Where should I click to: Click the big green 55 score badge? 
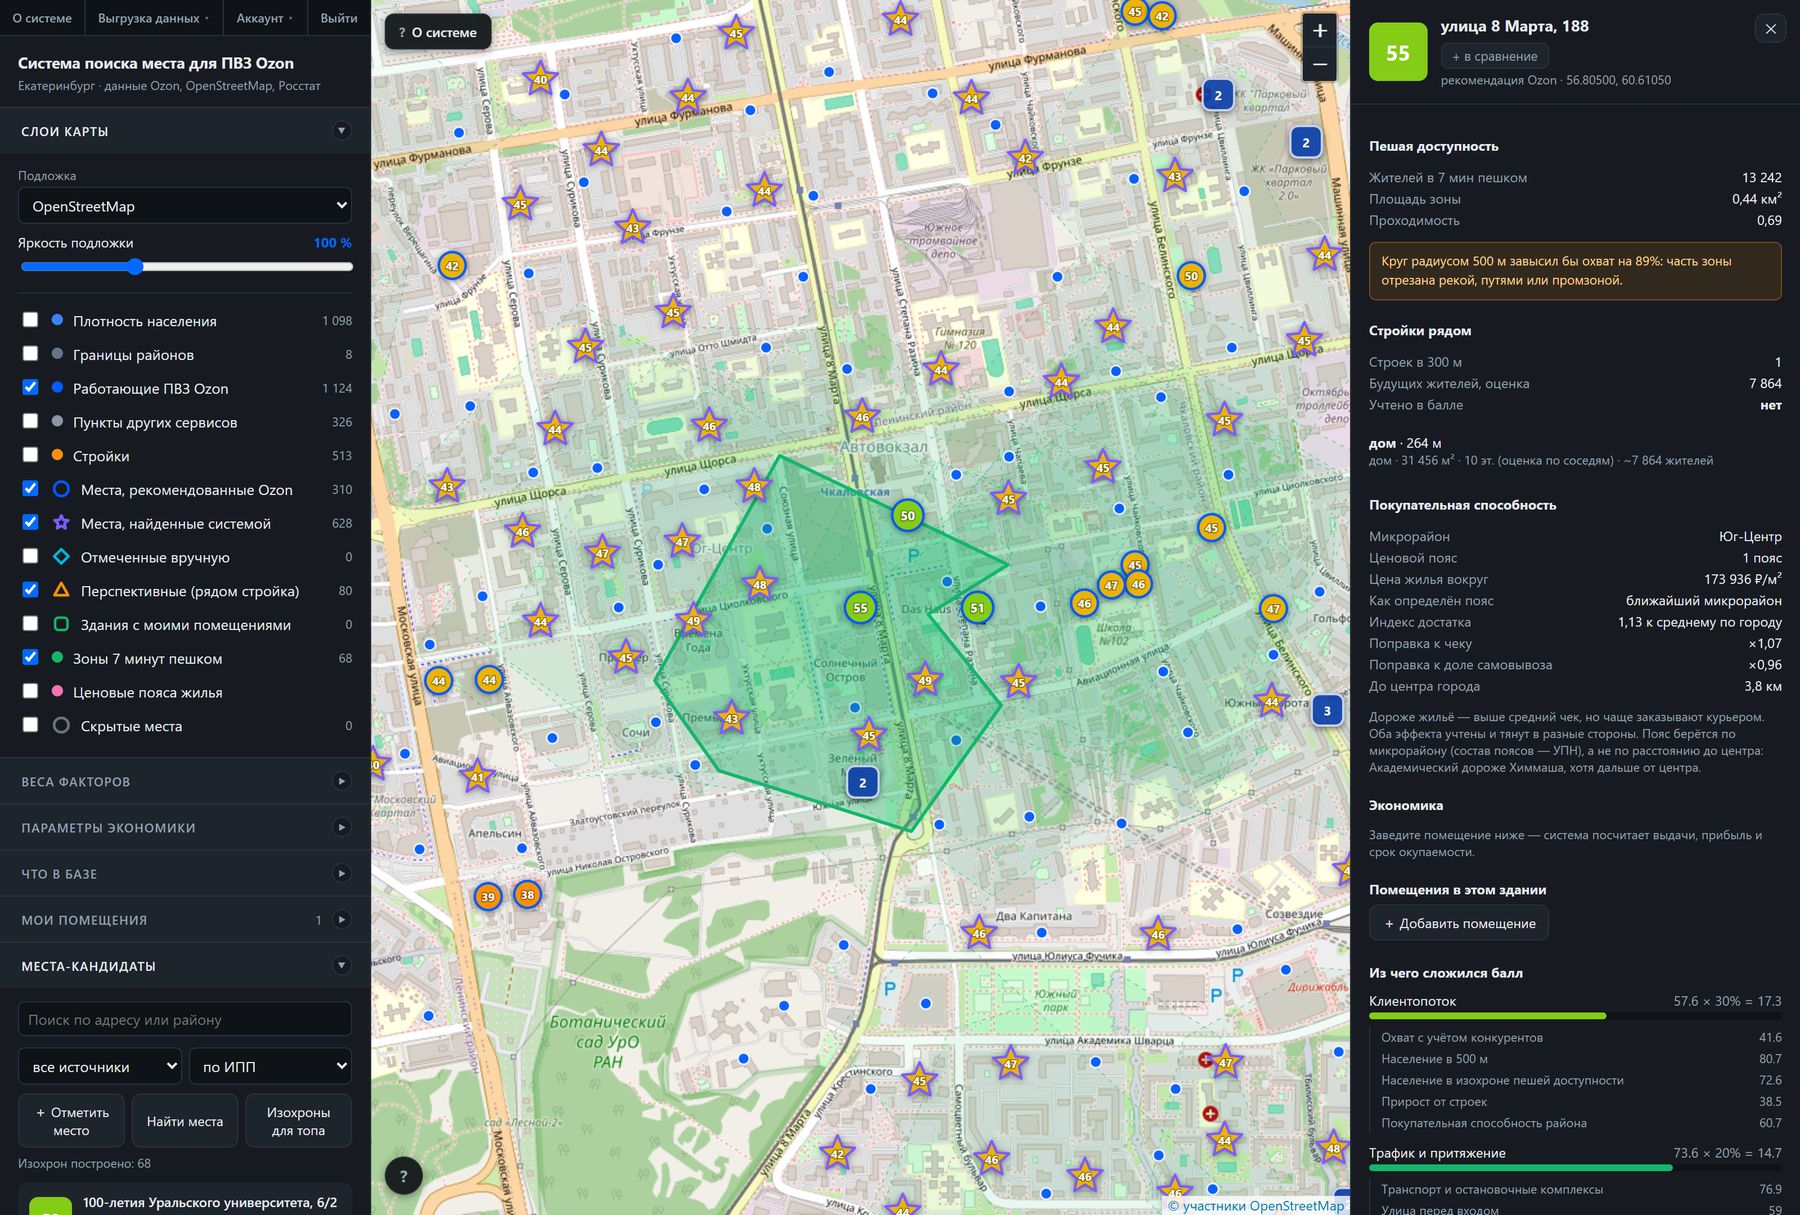click(x=1398, y=52)
